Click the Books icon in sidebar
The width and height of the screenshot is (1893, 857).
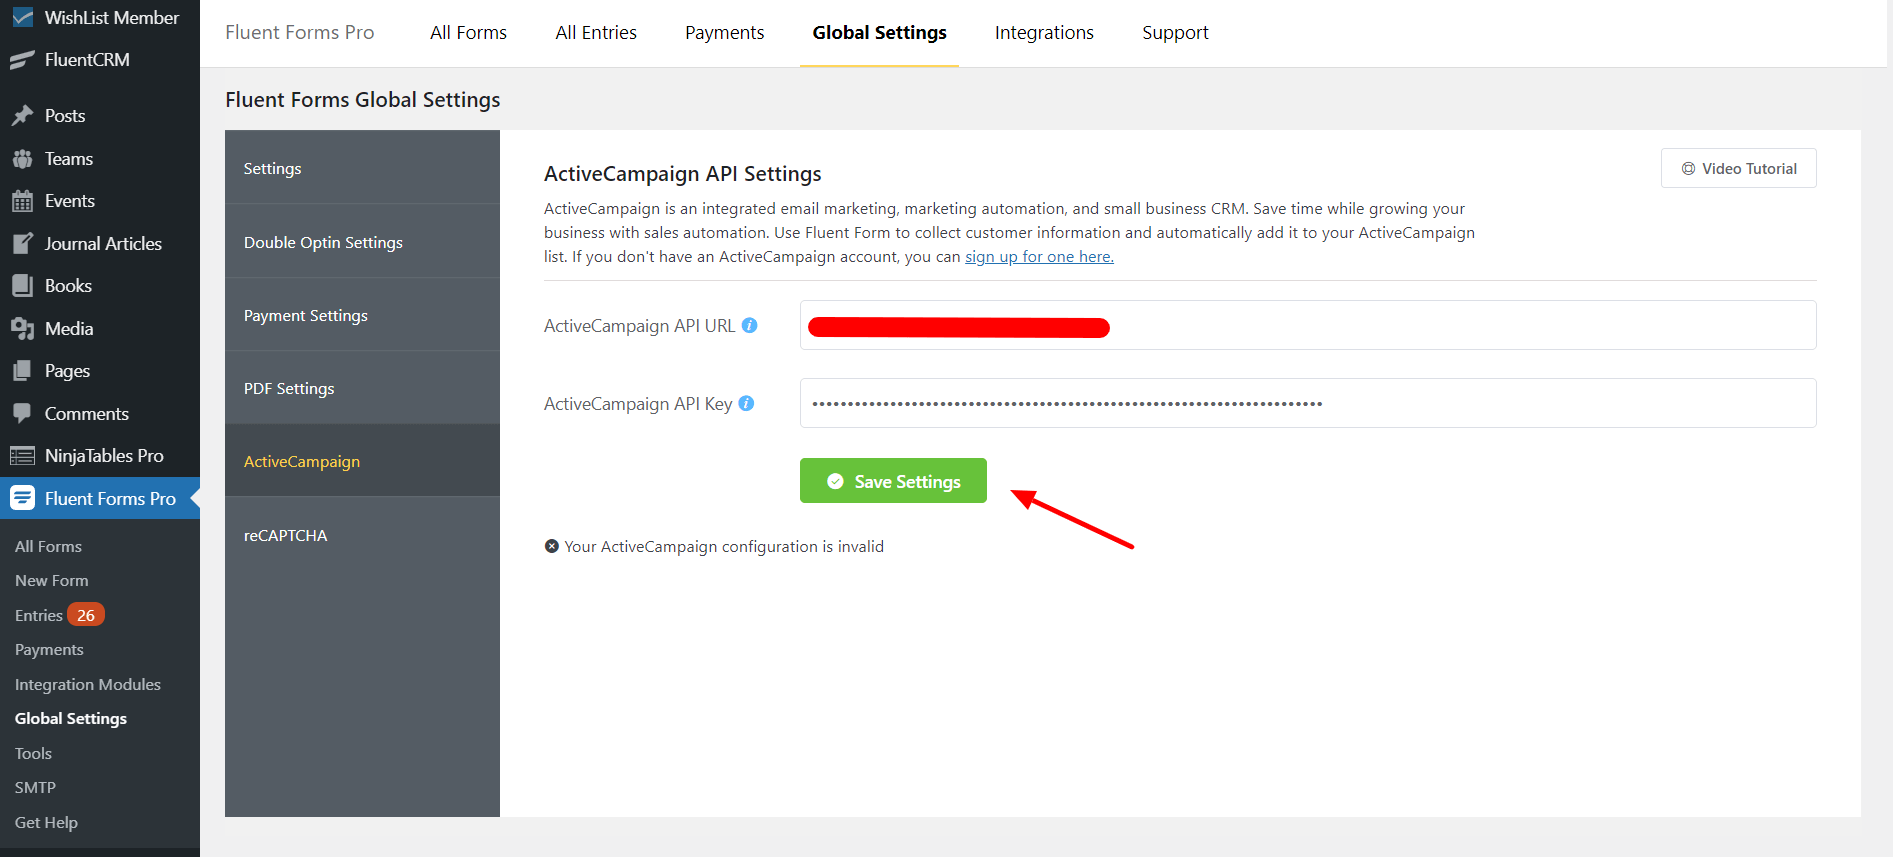(x=22, y=286)
